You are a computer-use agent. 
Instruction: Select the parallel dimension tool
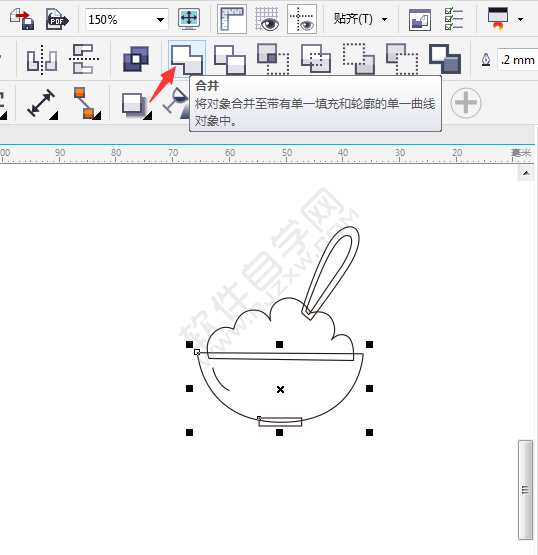(x=42, y=103)
